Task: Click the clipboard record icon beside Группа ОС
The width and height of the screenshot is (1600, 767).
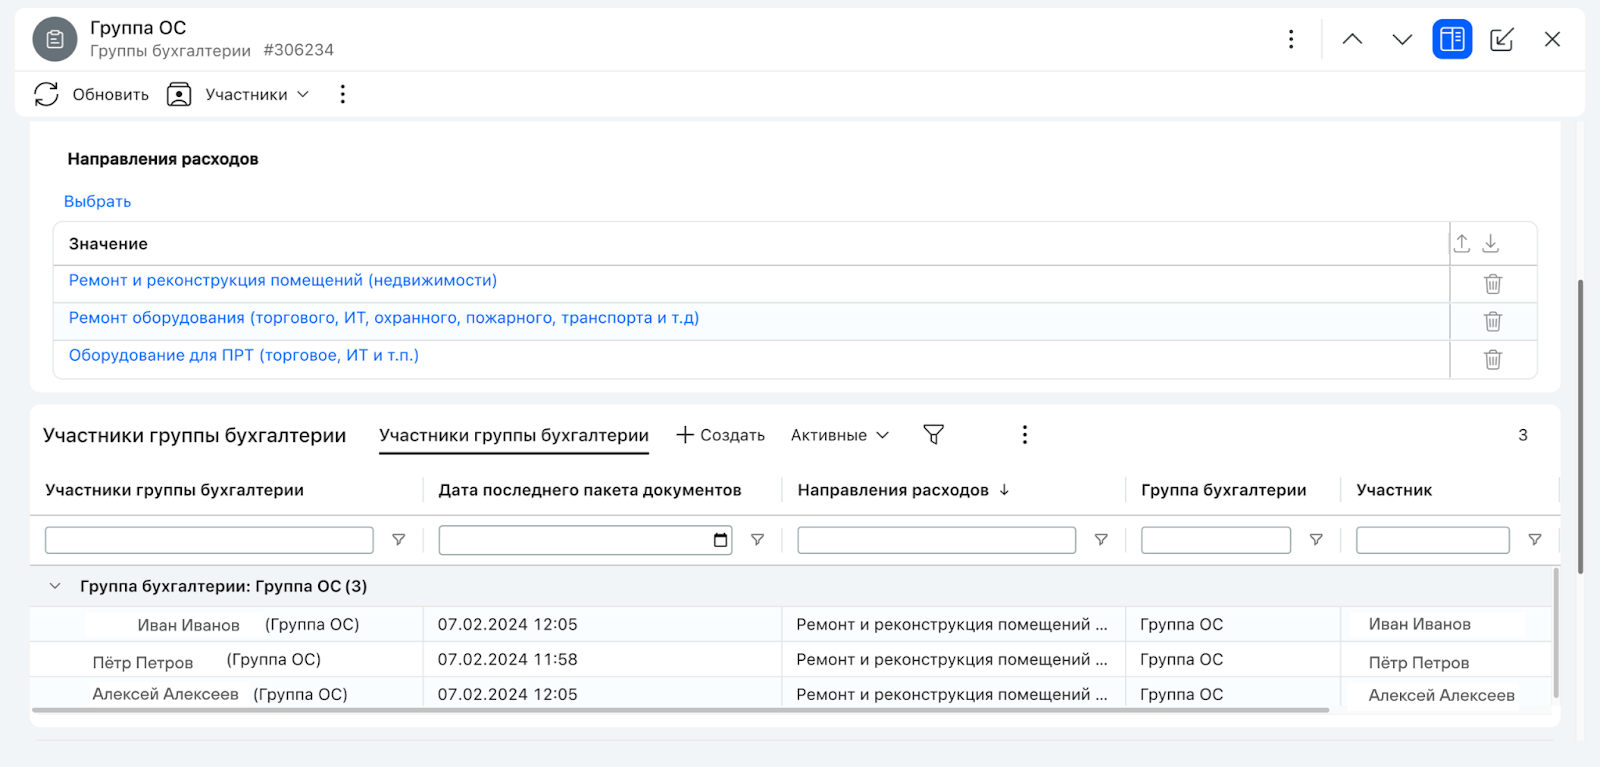Action: tap(55, 39)
